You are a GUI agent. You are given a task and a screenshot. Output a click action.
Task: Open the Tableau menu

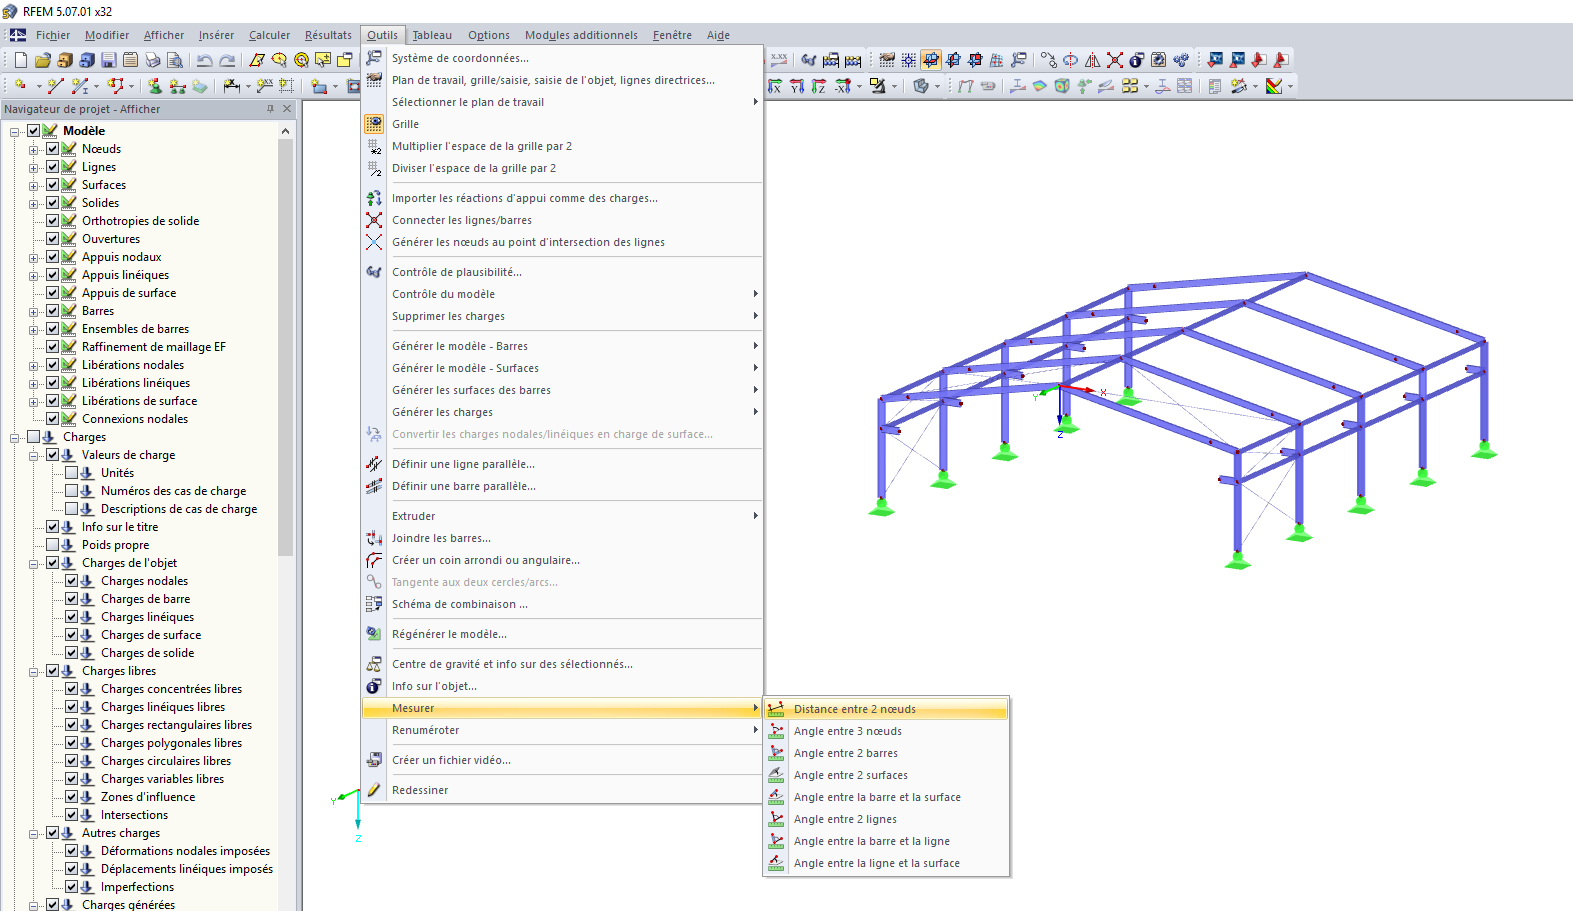pyautogui.click(x=432, y=35)
